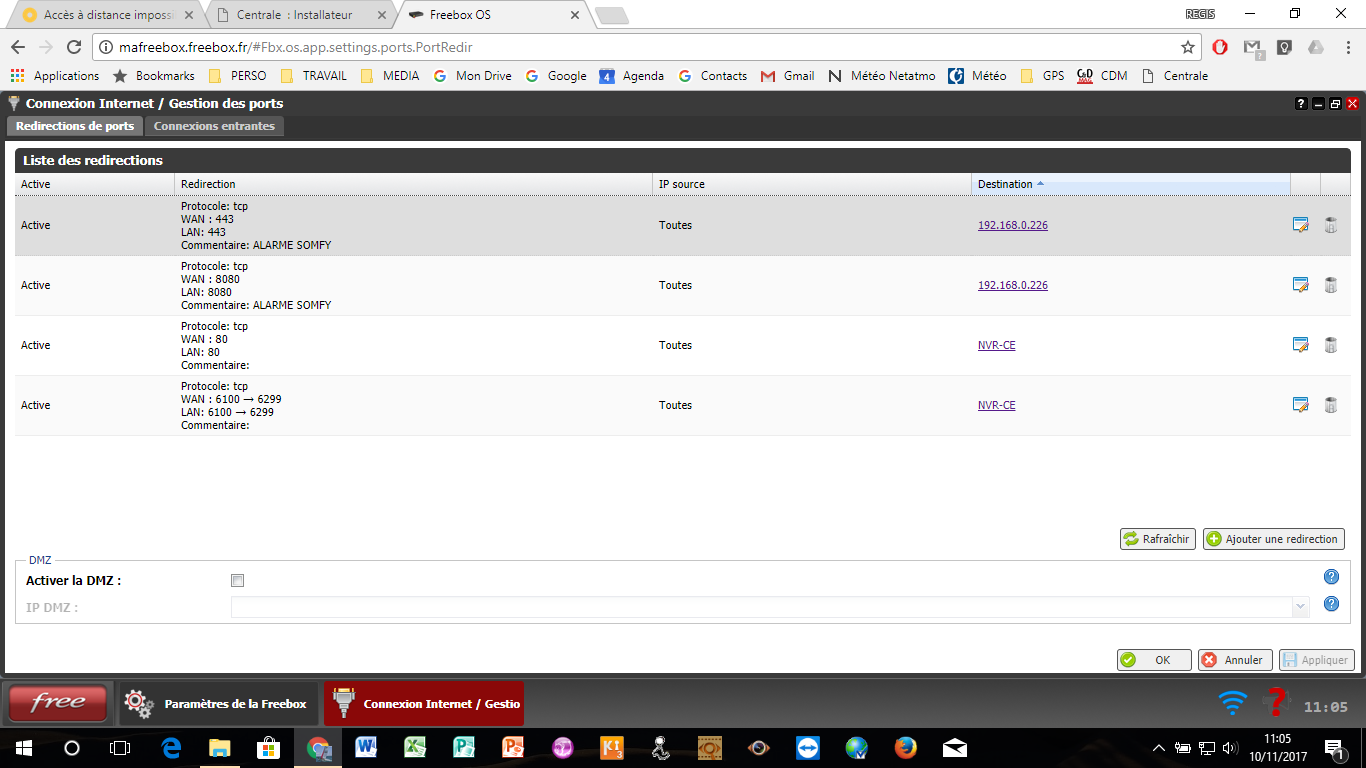Open the Mon Drive bookmark
Screen dimensions: 1366x768
click(472, 76)
